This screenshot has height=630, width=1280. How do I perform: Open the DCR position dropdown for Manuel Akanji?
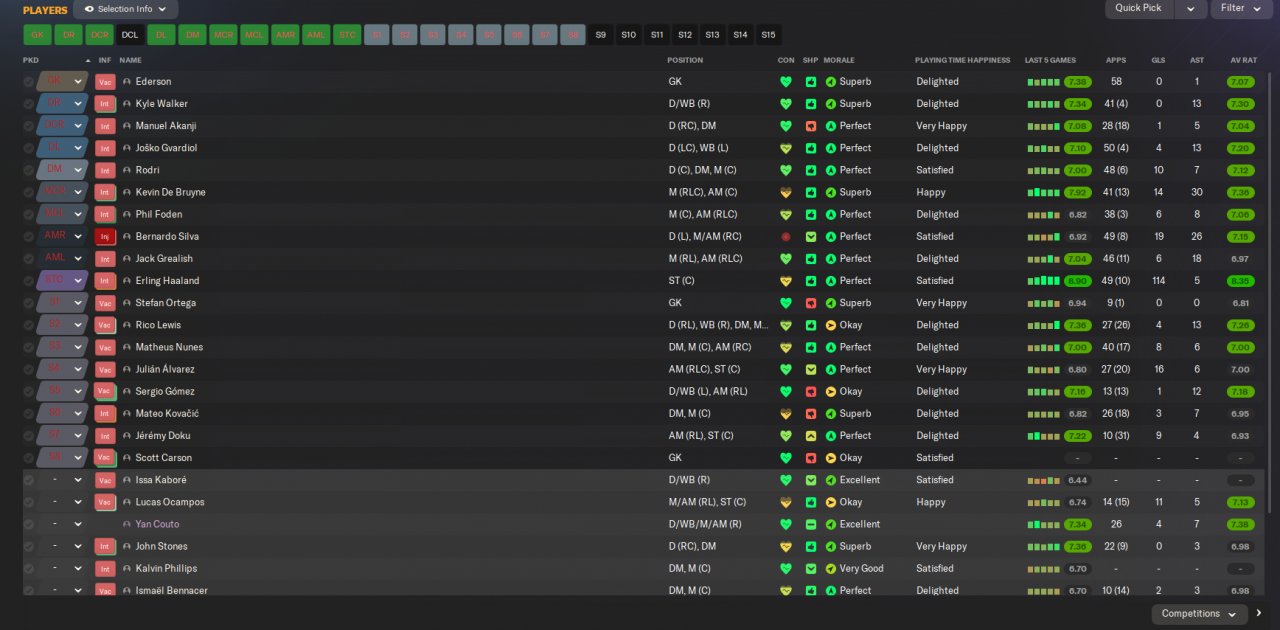pos(78,126)
